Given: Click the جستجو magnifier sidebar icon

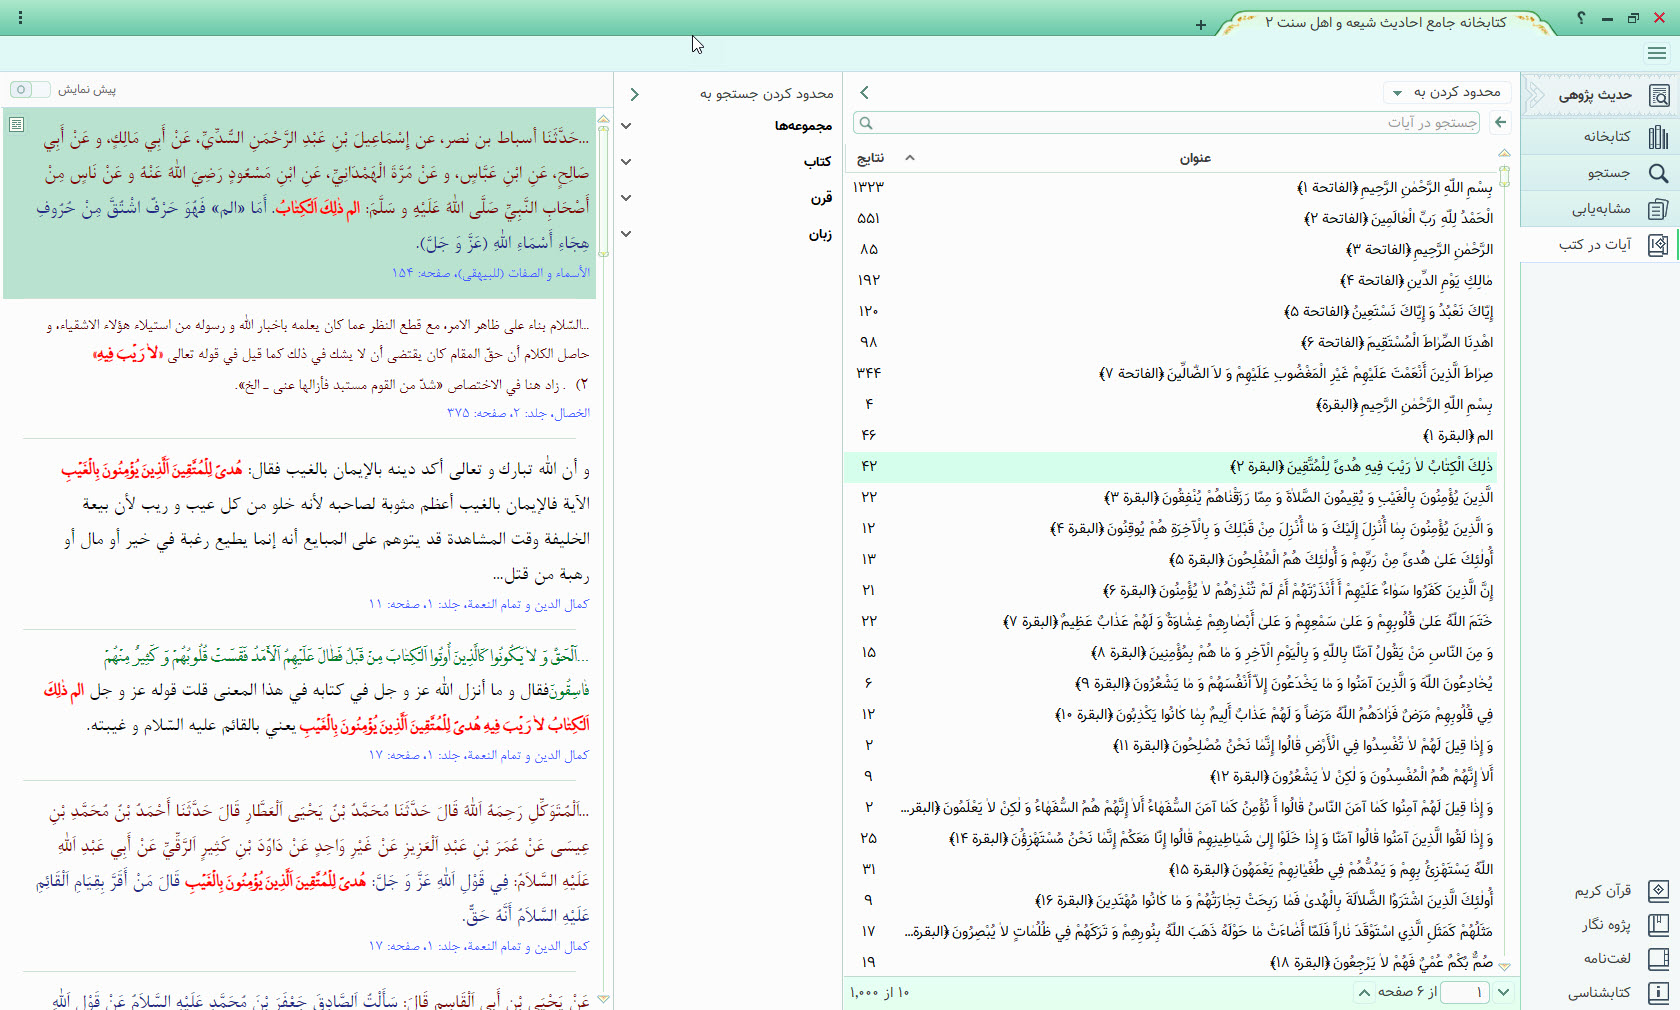Looking at the screenshot, I should [x=1658, y=173].
